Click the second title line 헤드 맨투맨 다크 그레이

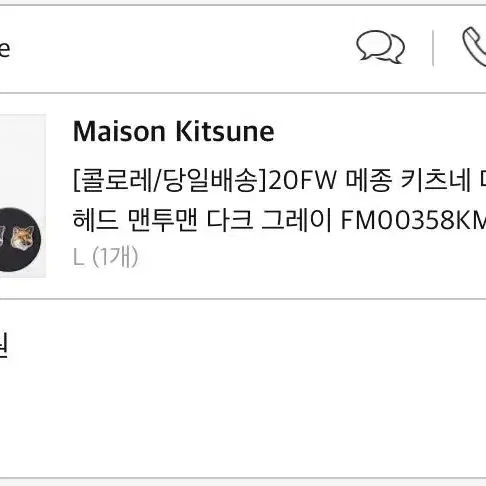point(202,220)
